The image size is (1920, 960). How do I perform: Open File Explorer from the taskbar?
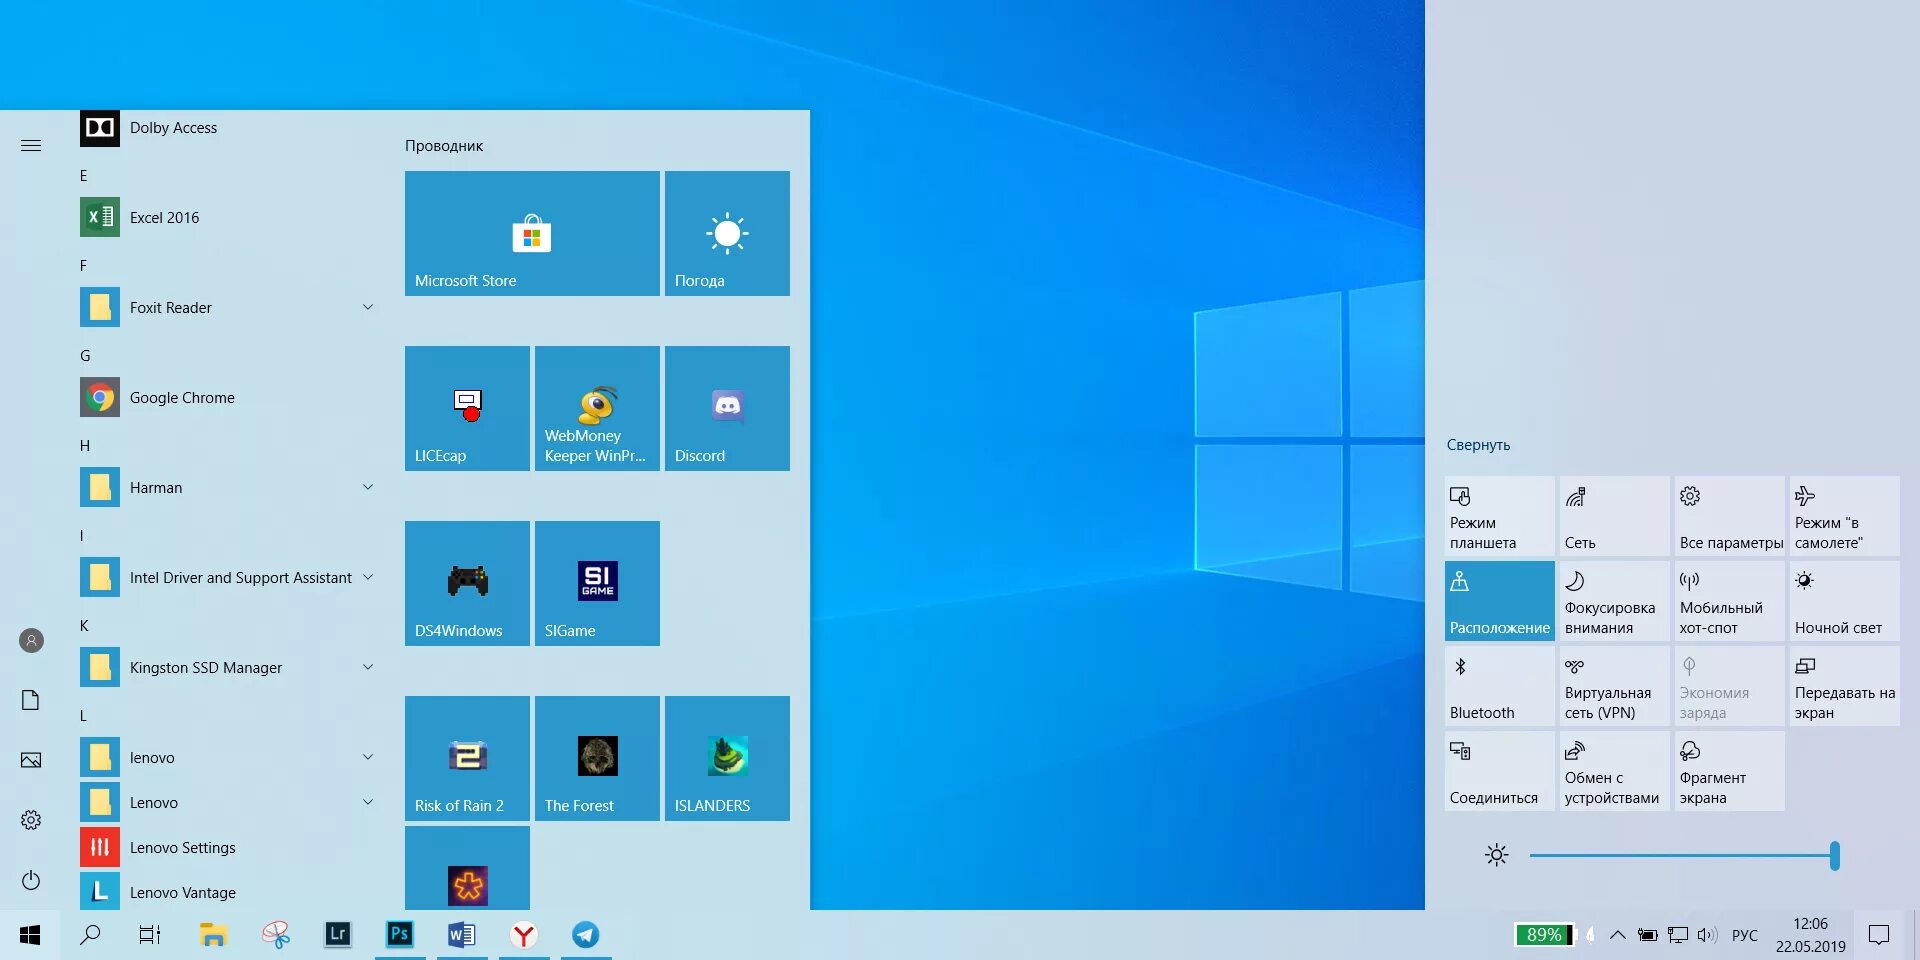(x=213, y=934)
